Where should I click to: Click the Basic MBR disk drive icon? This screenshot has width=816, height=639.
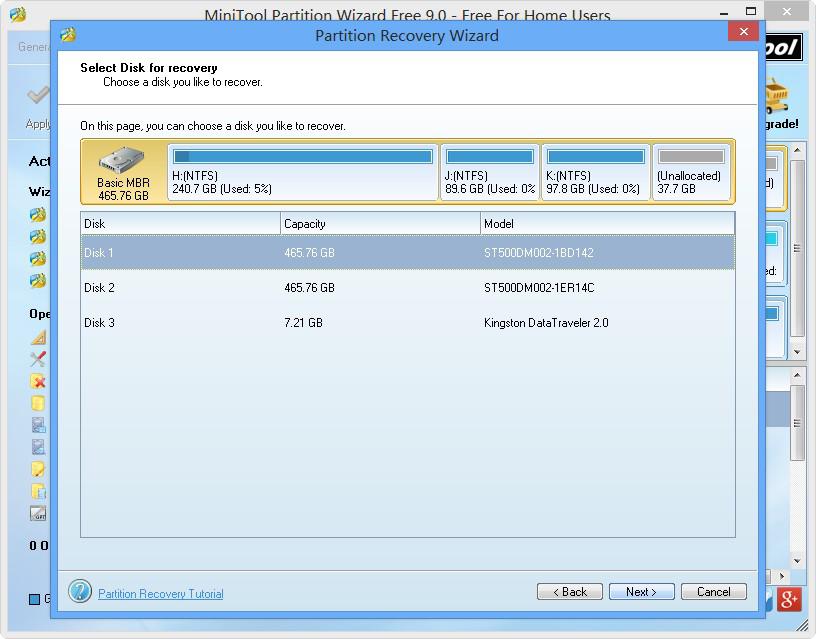click(121, 160)
